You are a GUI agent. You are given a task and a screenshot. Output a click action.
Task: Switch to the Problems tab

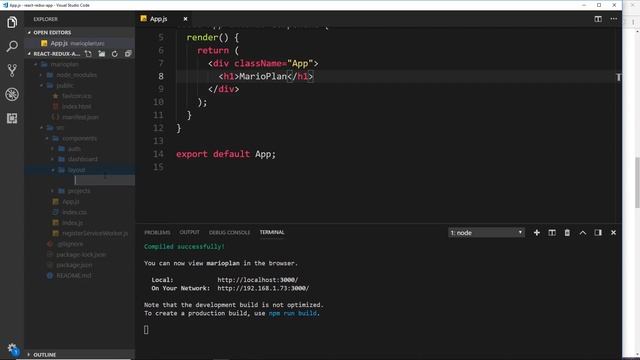tap(157, 232)
